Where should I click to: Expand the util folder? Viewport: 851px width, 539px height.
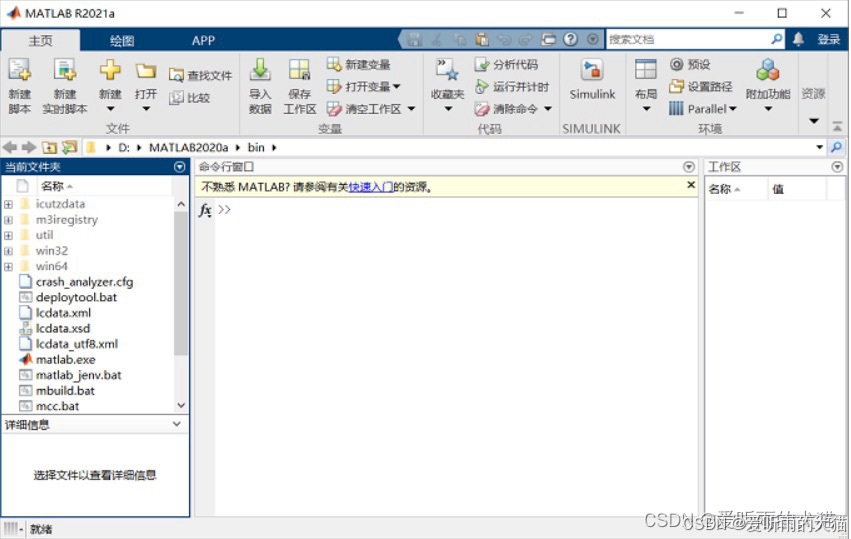(x=8, y=236)
